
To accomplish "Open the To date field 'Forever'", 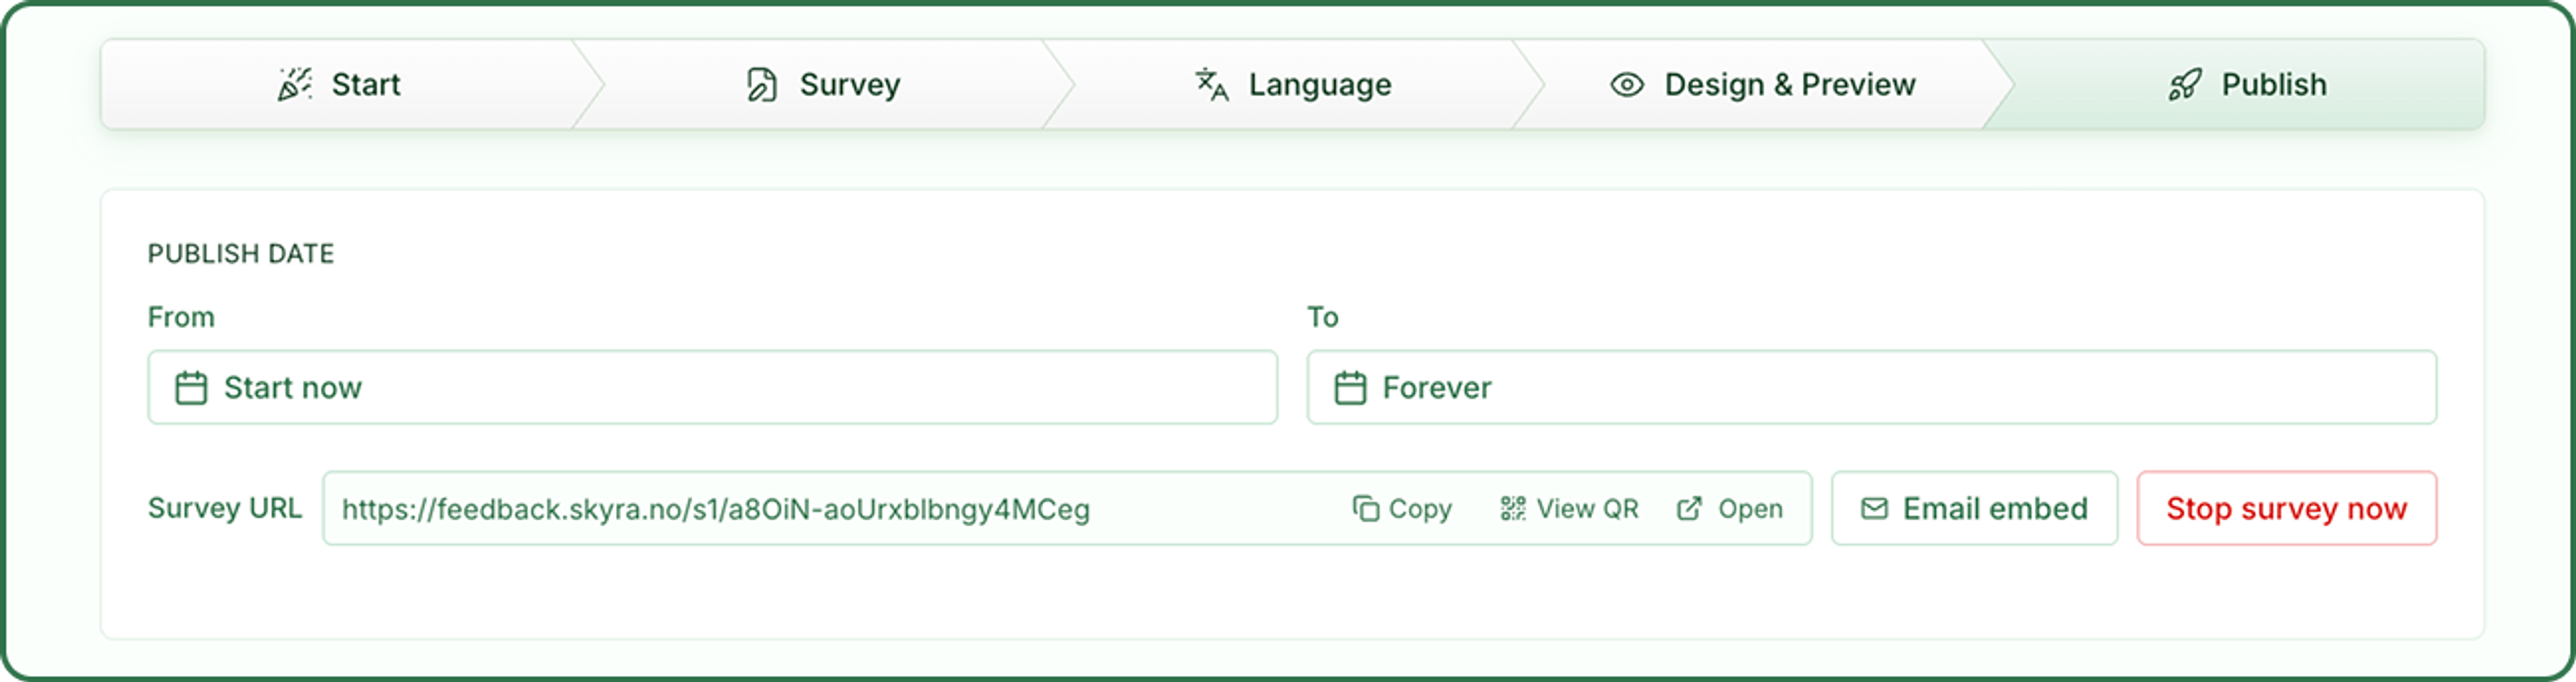I will coord(1871,387).
